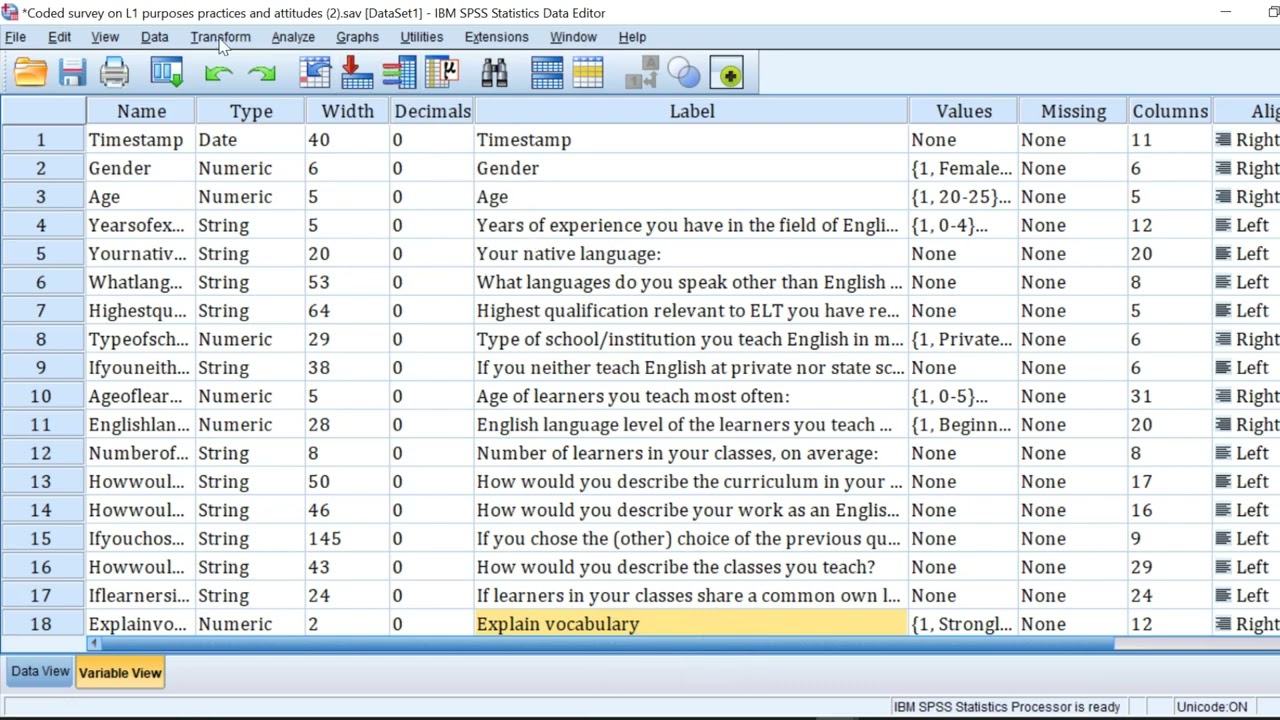
Task: Open the Extensions menu
Action: tap(496, 37)
